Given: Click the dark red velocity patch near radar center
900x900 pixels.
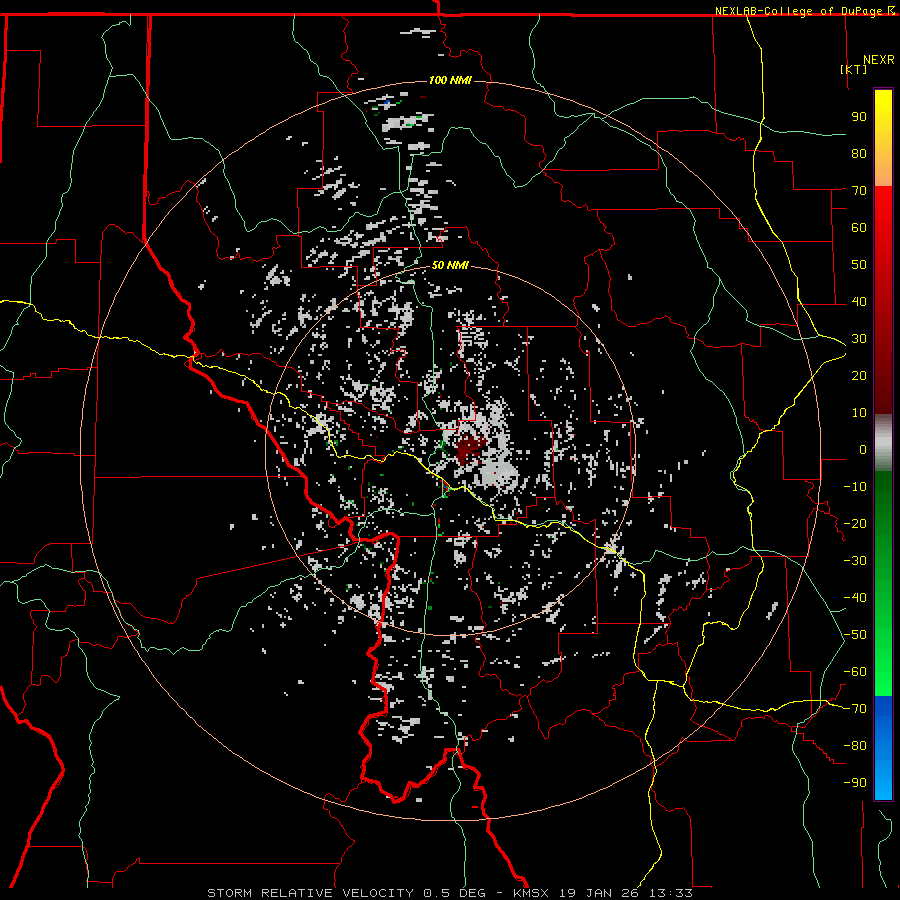Looking at the screenshot, I should coord(469,449).
